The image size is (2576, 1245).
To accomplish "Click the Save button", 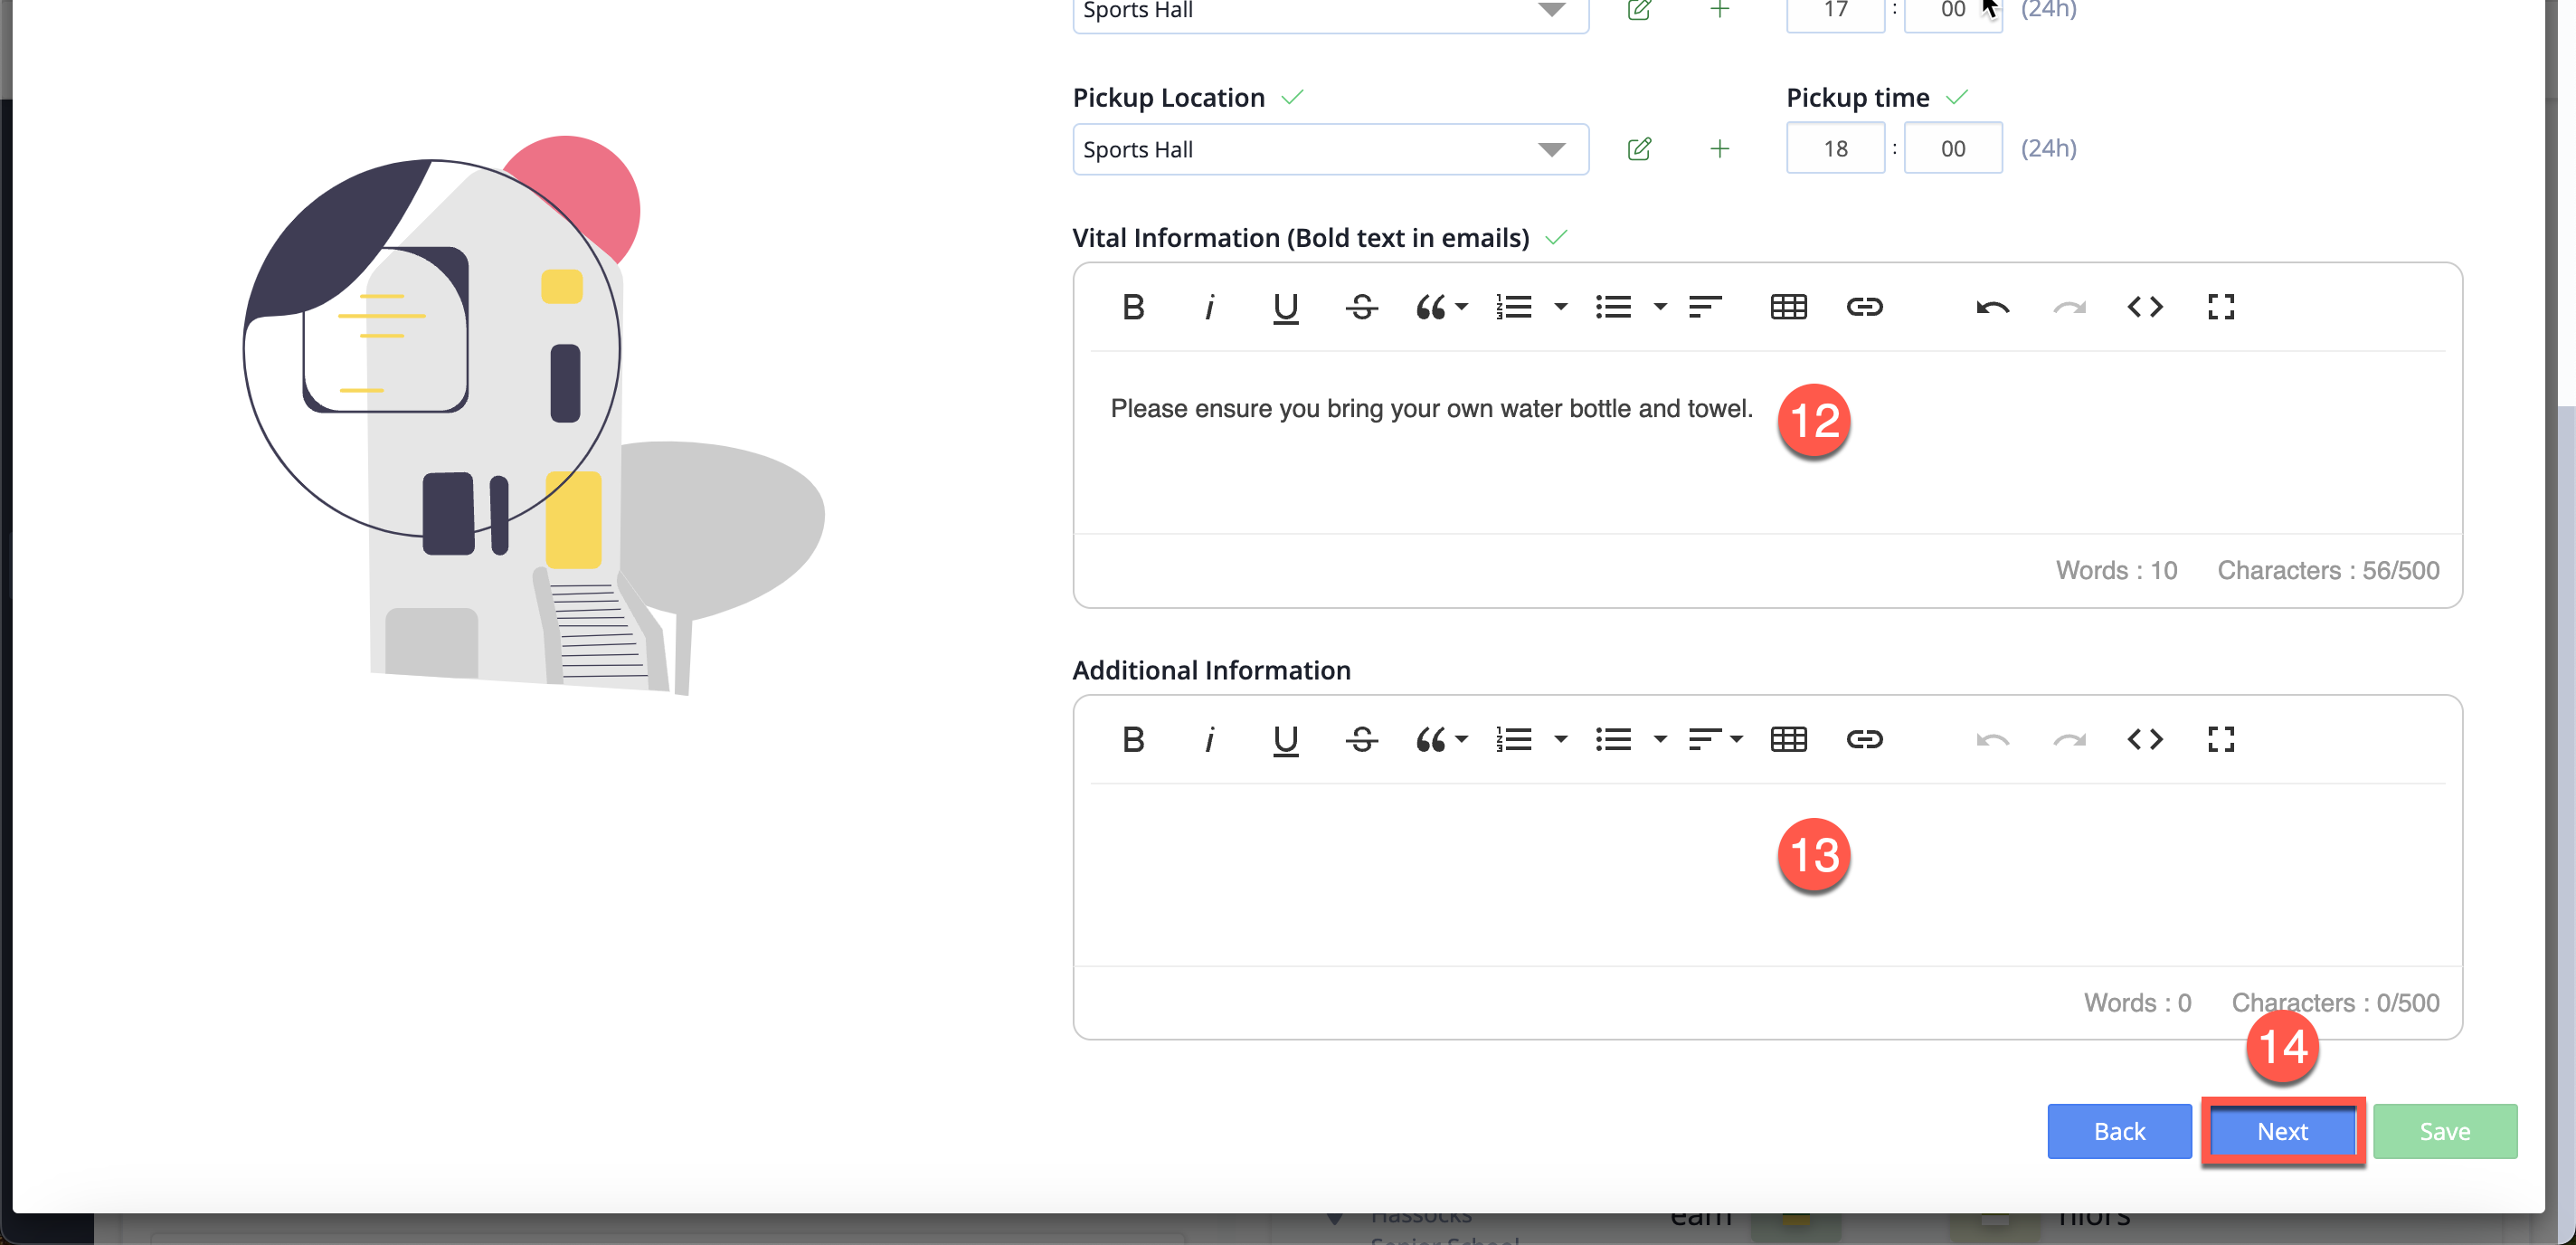I will pyautogui.click(x=2445, y=1131).
